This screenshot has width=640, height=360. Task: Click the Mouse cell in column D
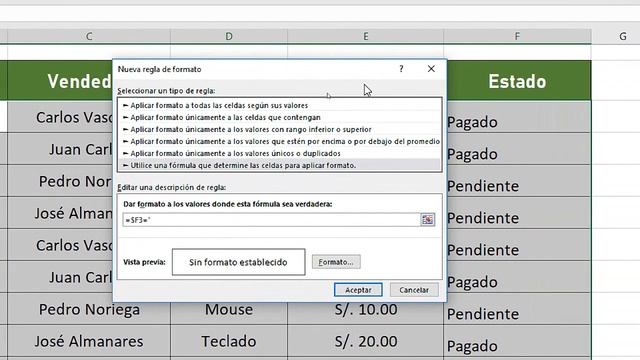click(x=229, y=309)
